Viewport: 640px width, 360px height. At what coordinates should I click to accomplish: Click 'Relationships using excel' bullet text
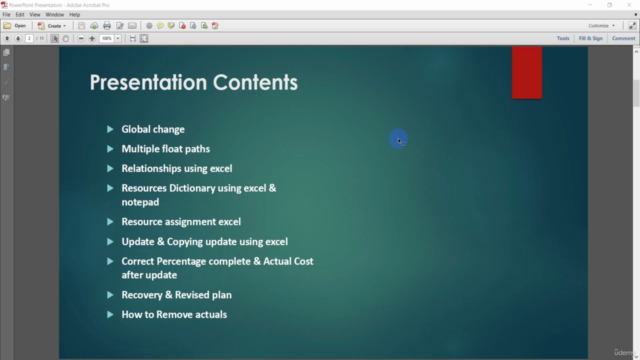177,169
